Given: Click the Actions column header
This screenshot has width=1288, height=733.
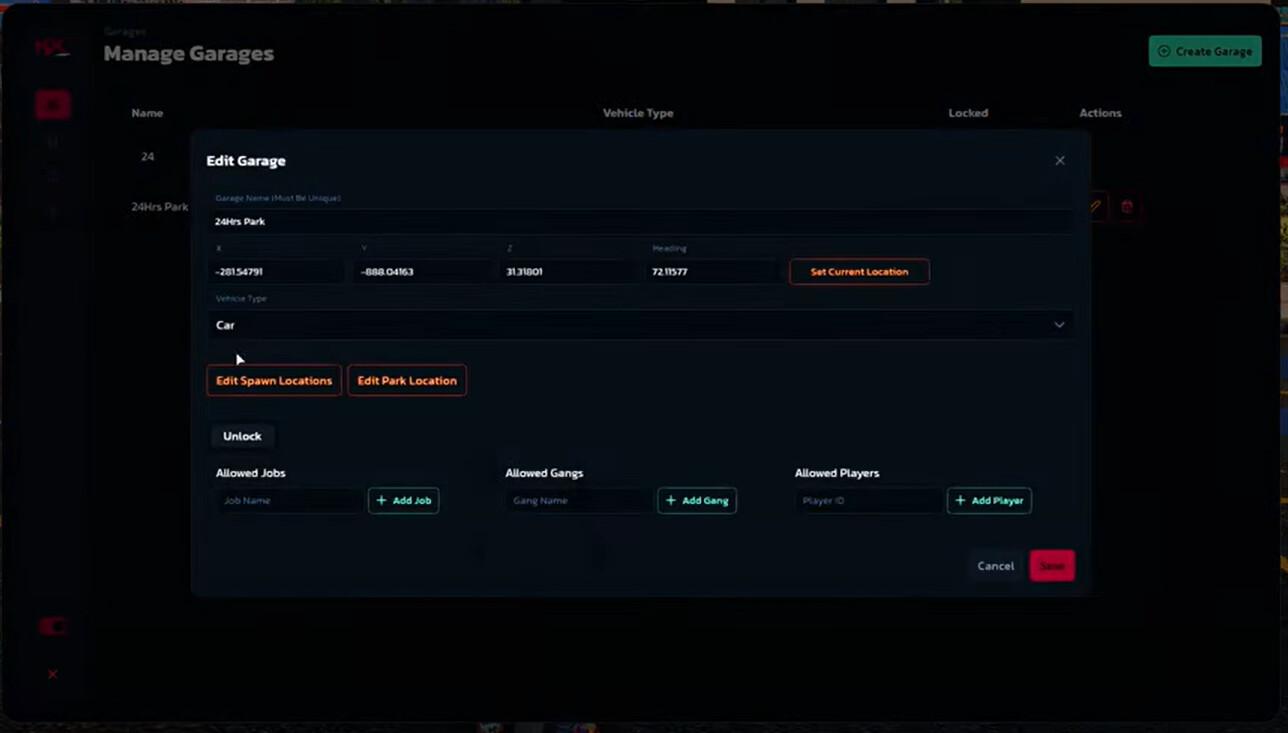Looking at the screenshot, I should pos(1100,113).
